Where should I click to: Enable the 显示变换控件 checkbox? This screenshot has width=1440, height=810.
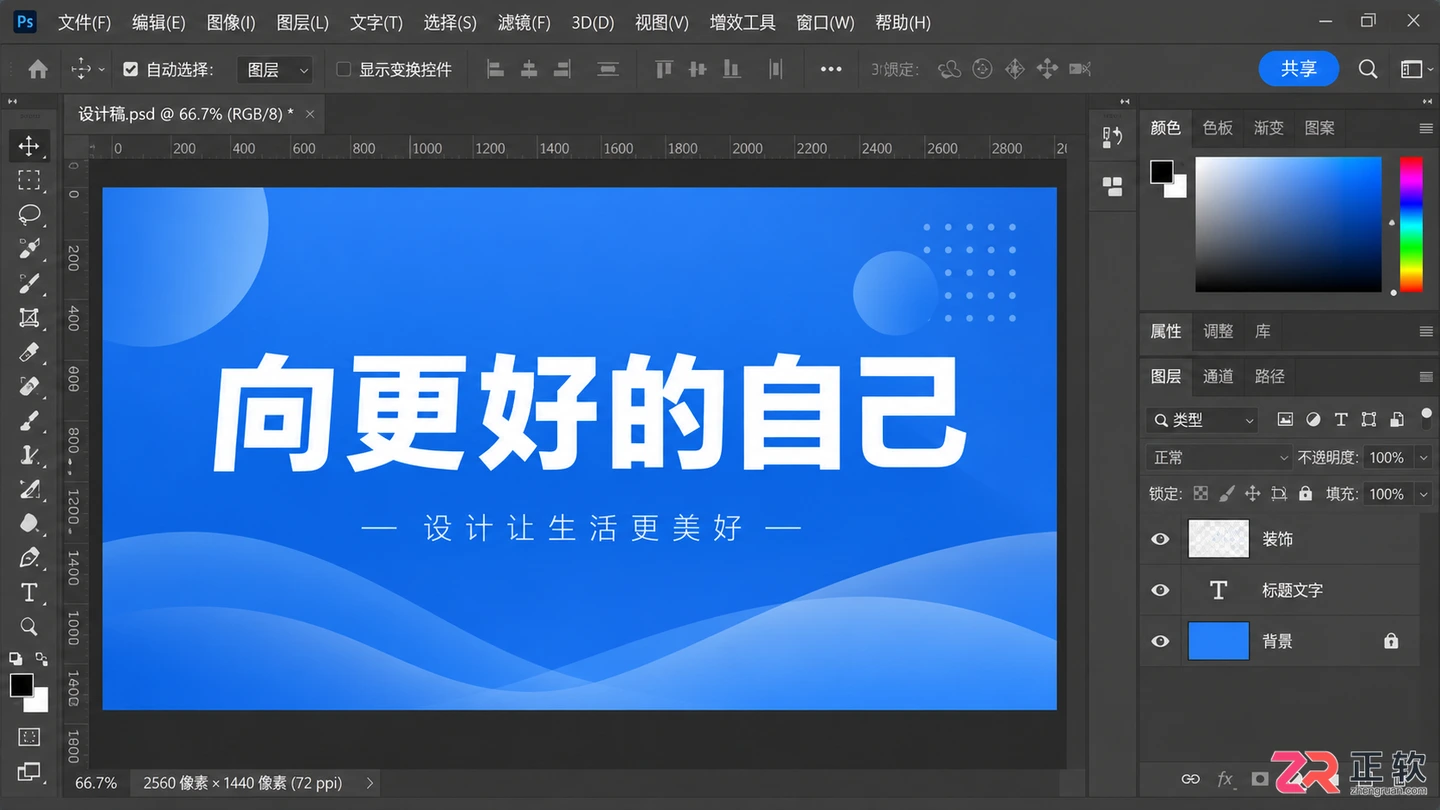(344, 69)
